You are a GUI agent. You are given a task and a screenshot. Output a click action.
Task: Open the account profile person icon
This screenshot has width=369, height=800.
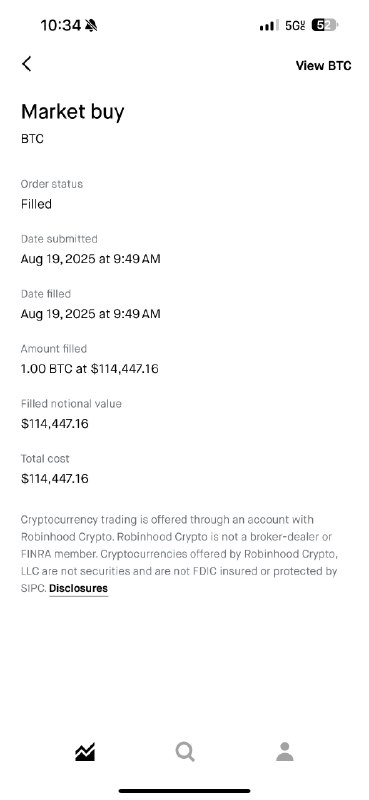pyautogui.click(x=285, y=752)
